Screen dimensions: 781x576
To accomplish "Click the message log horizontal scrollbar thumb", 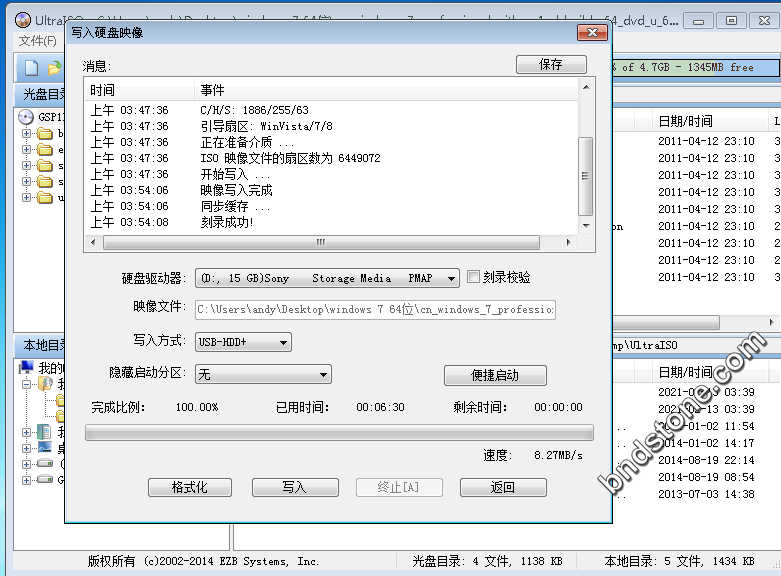I will click(x=321, y=243).
